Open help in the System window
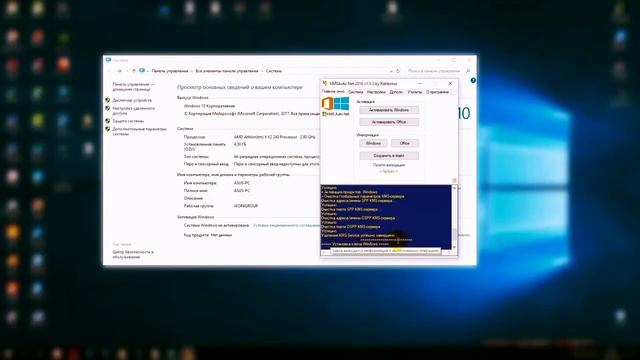Screen dimensions: 640x360 click(473, 80)
